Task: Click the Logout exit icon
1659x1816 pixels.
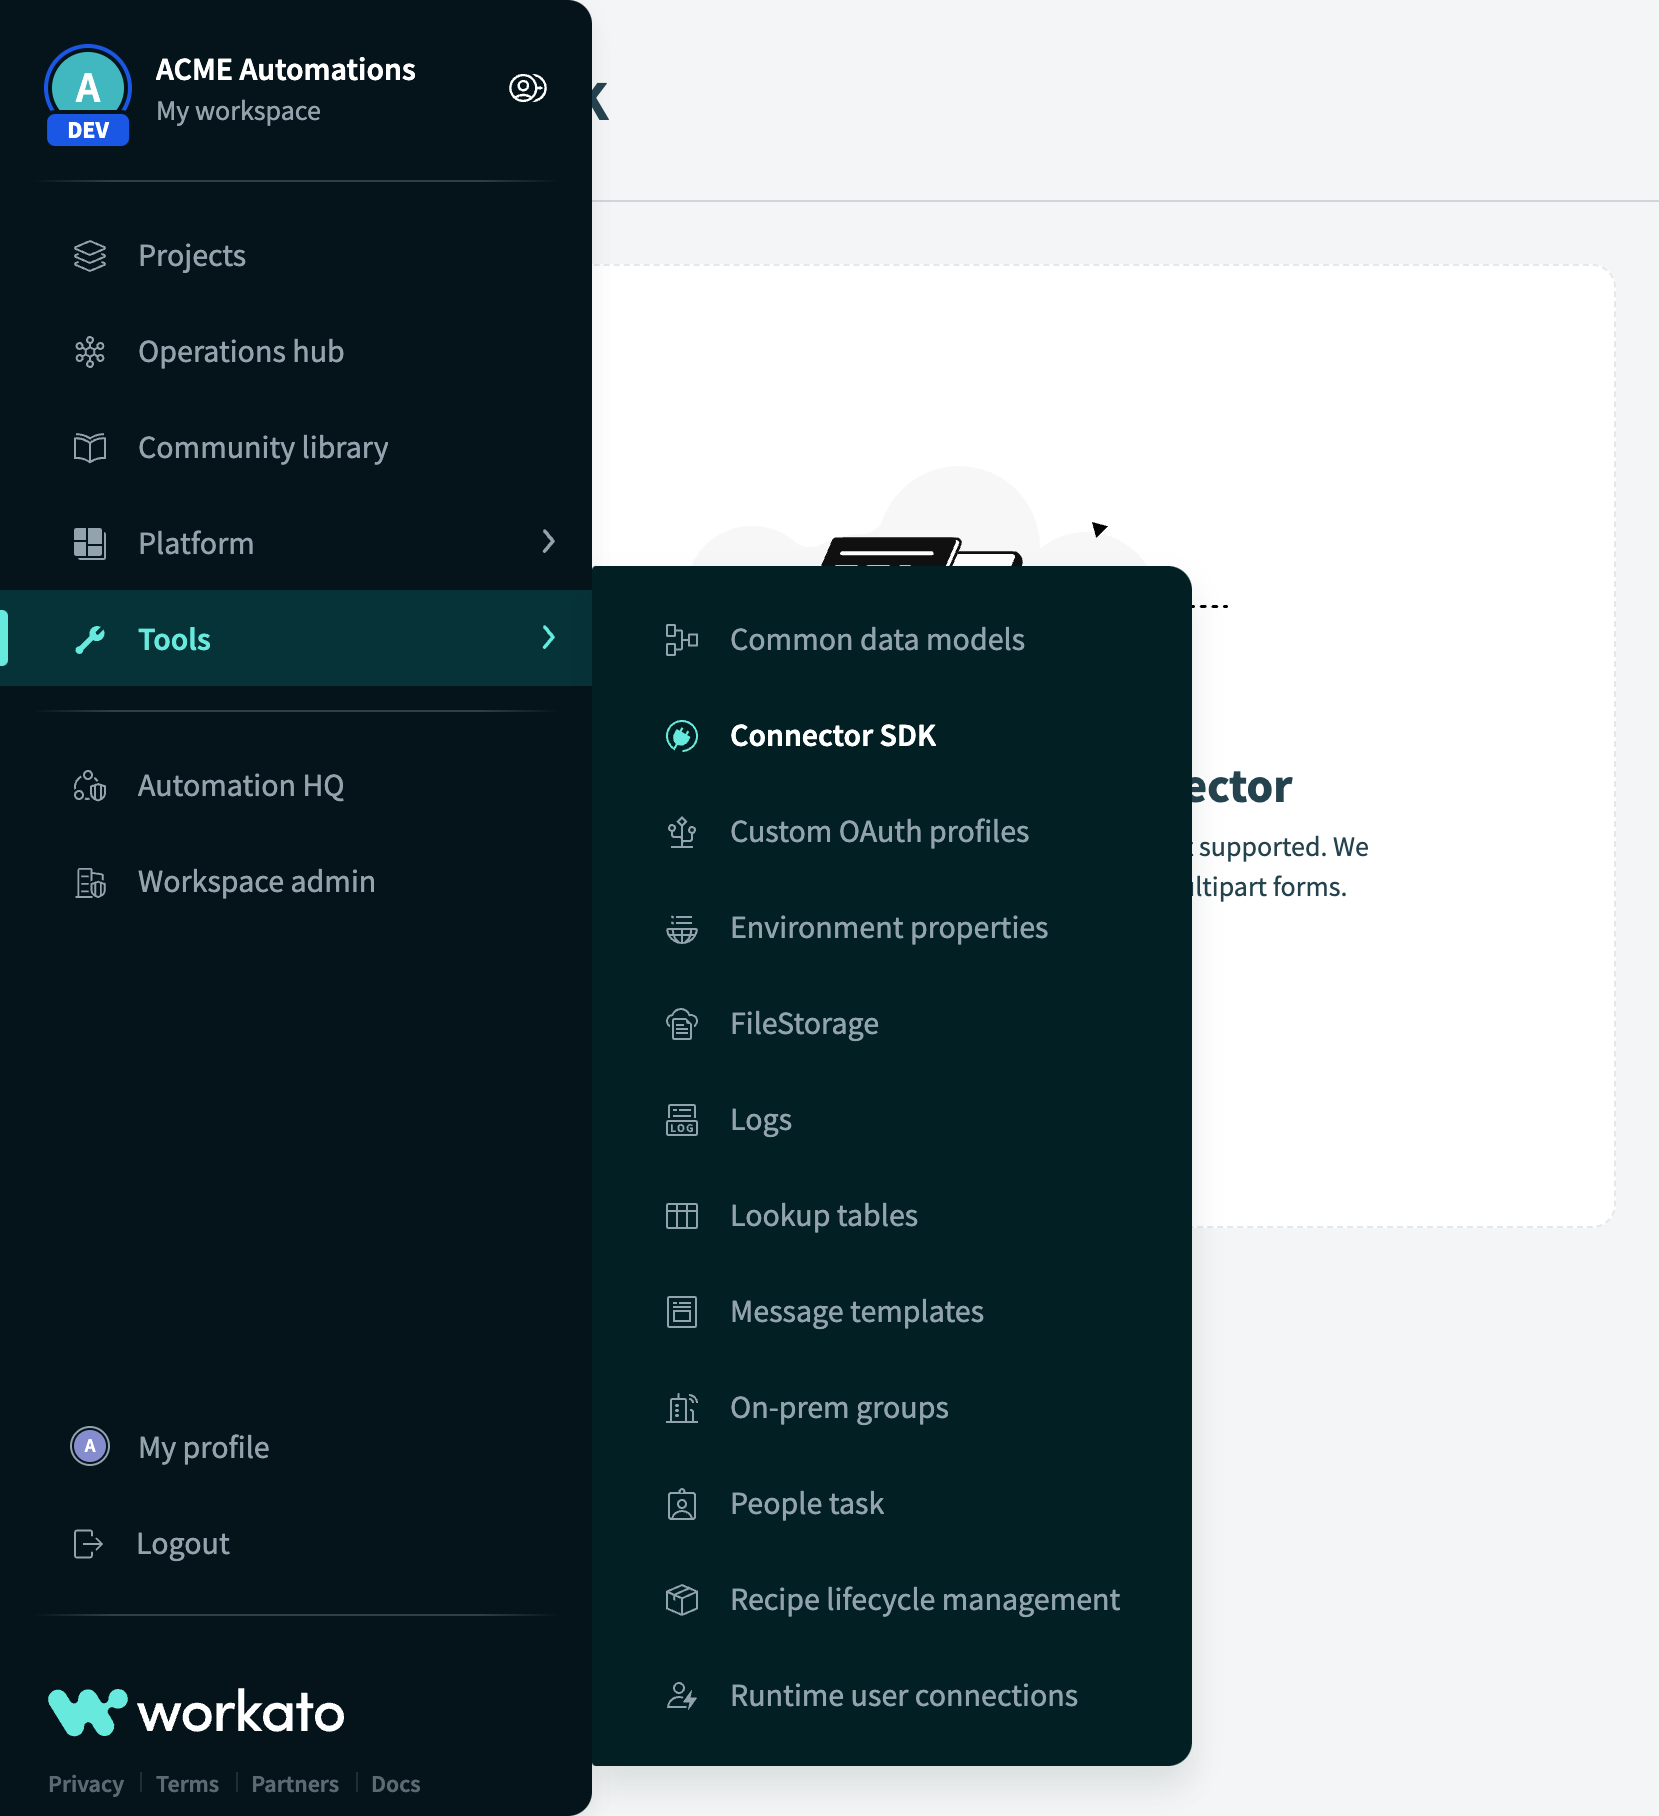Action: pos(88,1543)
